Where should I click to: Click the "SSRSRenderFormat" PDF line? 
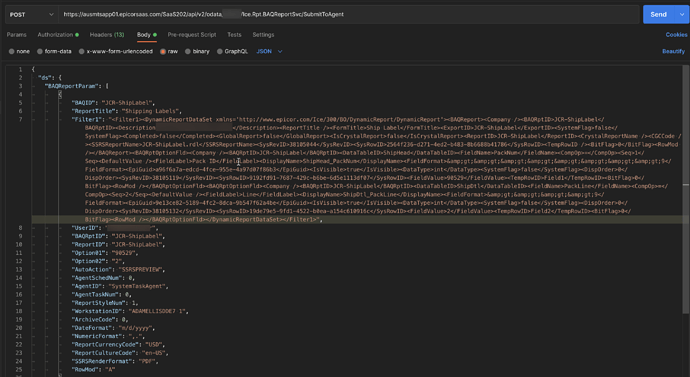point(115,362)
